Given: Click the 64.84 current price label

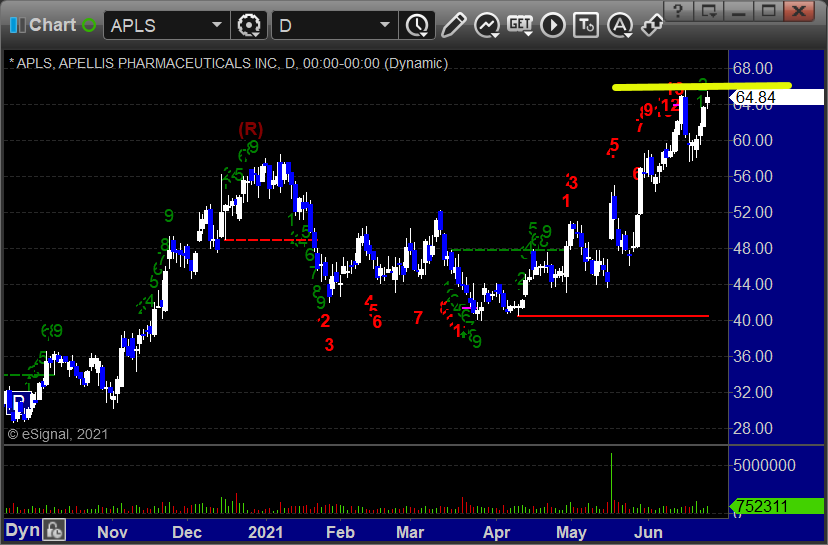Looking at the screenshot, I should [x=776, y=97].
